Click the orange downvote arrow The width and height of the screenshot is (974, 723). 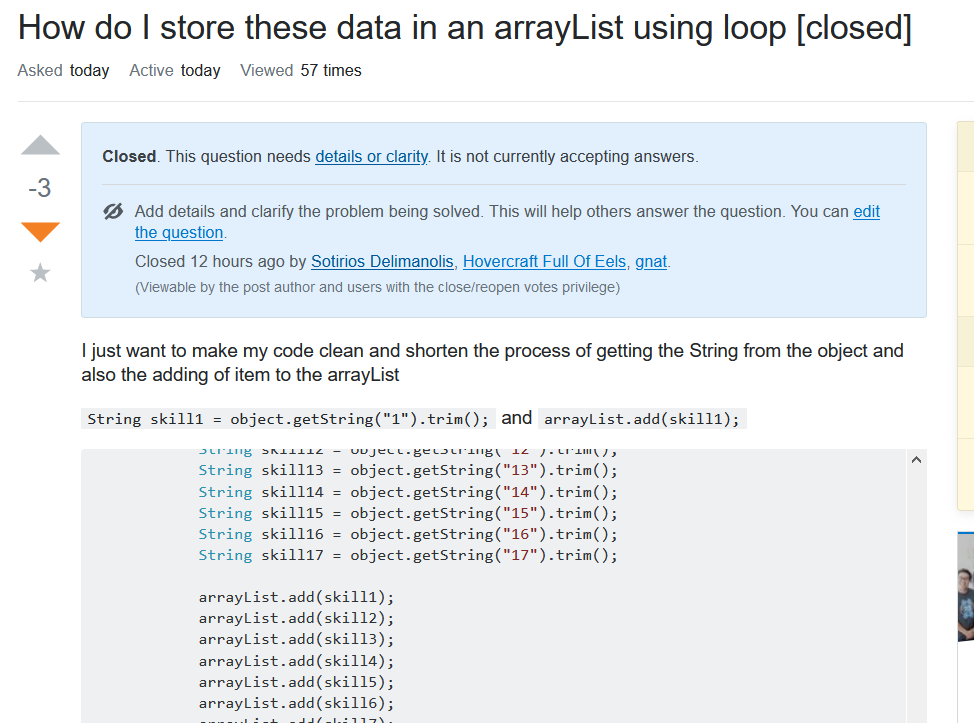(39, 231)
